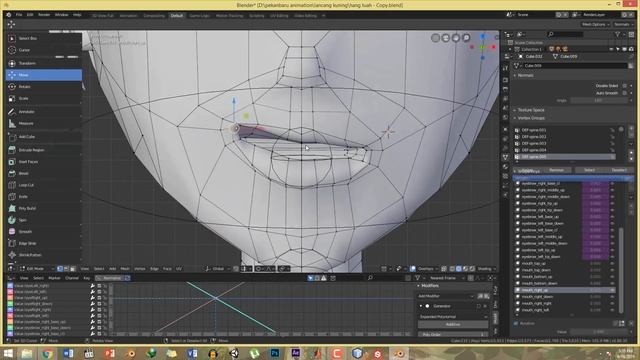Select the DEF-spine.003 vertex group

click(564, 144)
